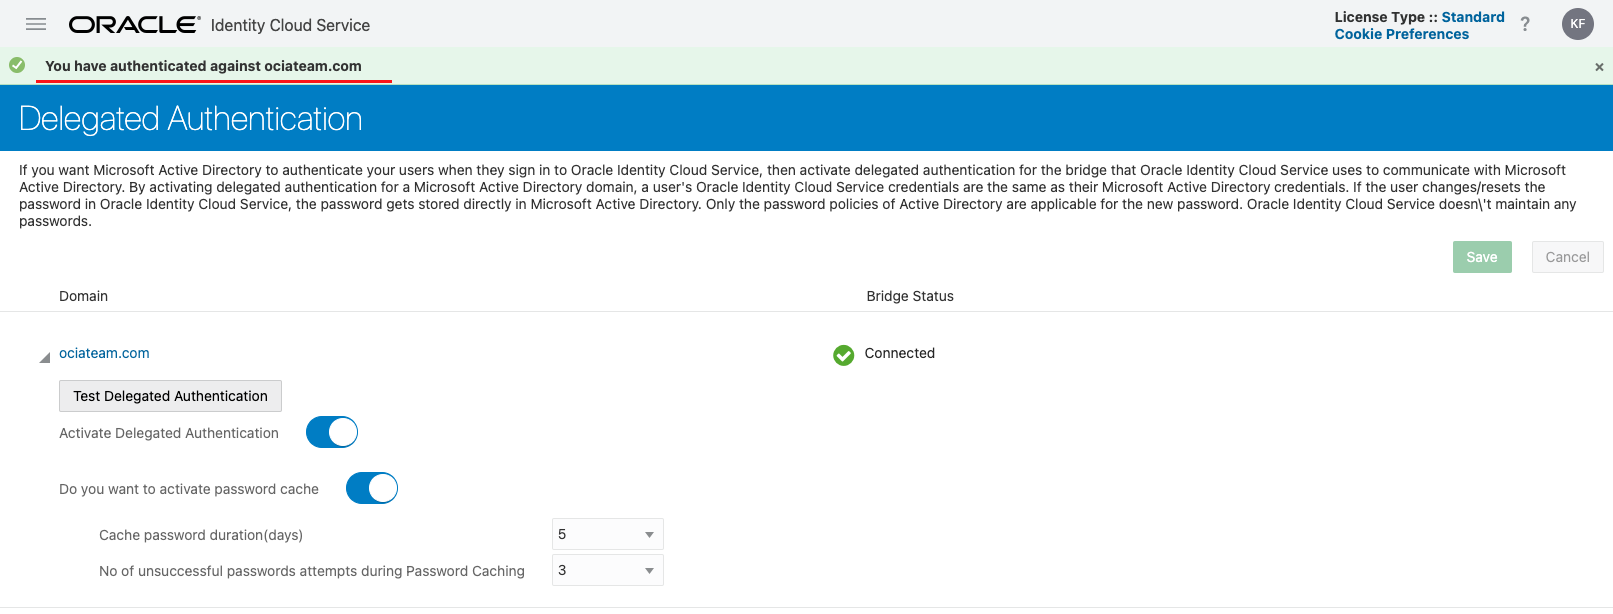
Task: Click 'Do you want to activate password cache' label
Action: click(x=189, y=489)
